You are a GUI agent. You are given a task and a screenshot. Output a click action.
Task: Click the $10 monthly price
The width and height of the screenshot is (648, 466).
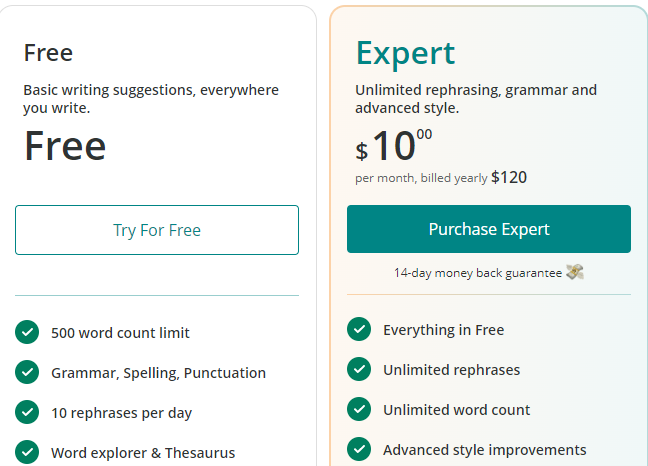coord(394,146)
